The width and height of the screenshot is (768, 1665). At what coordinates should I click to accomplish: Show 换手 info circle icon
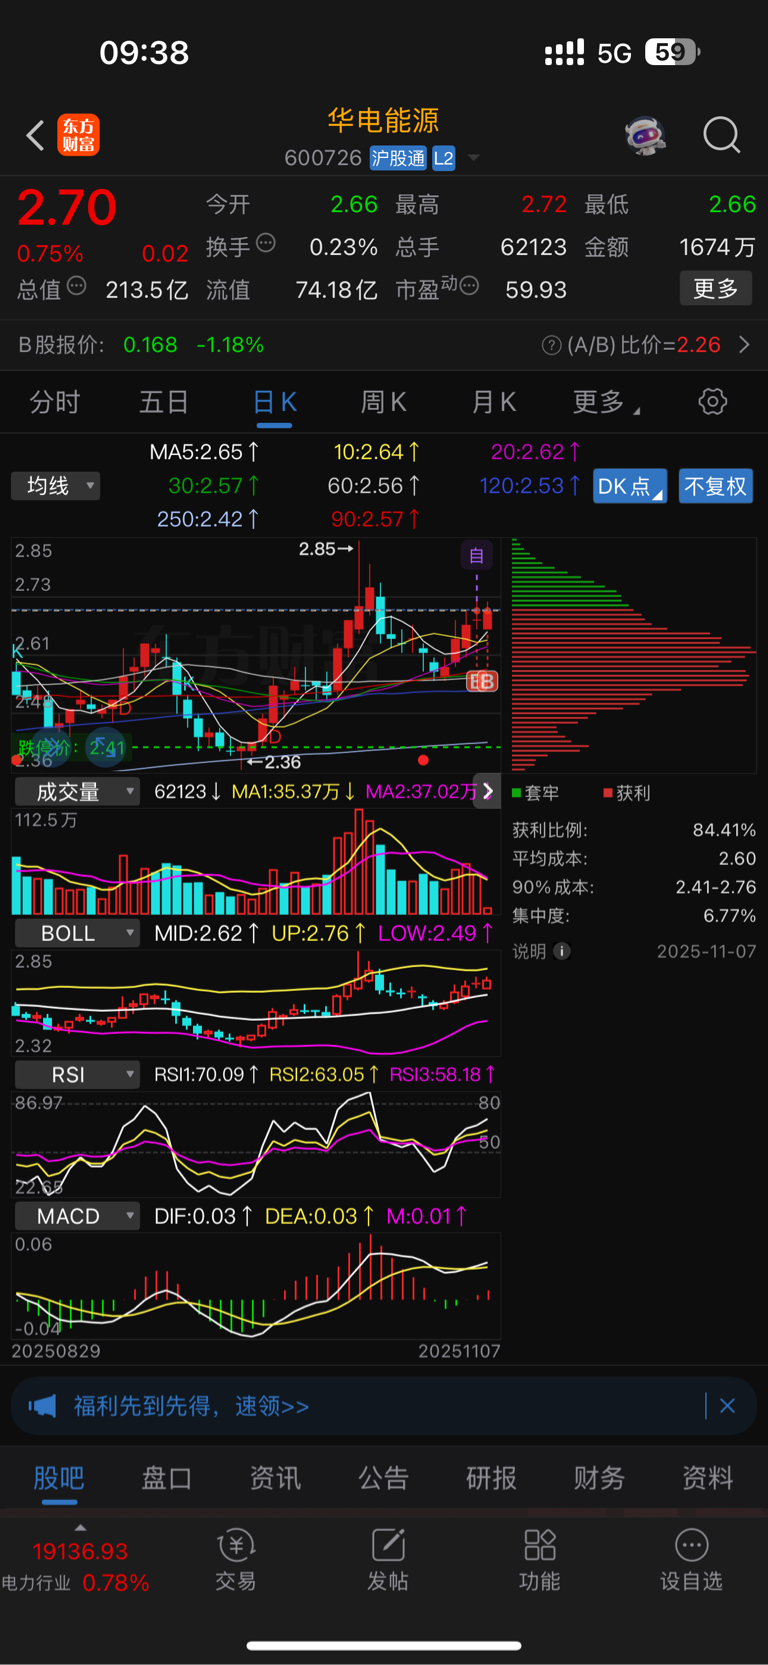(266, 242)
